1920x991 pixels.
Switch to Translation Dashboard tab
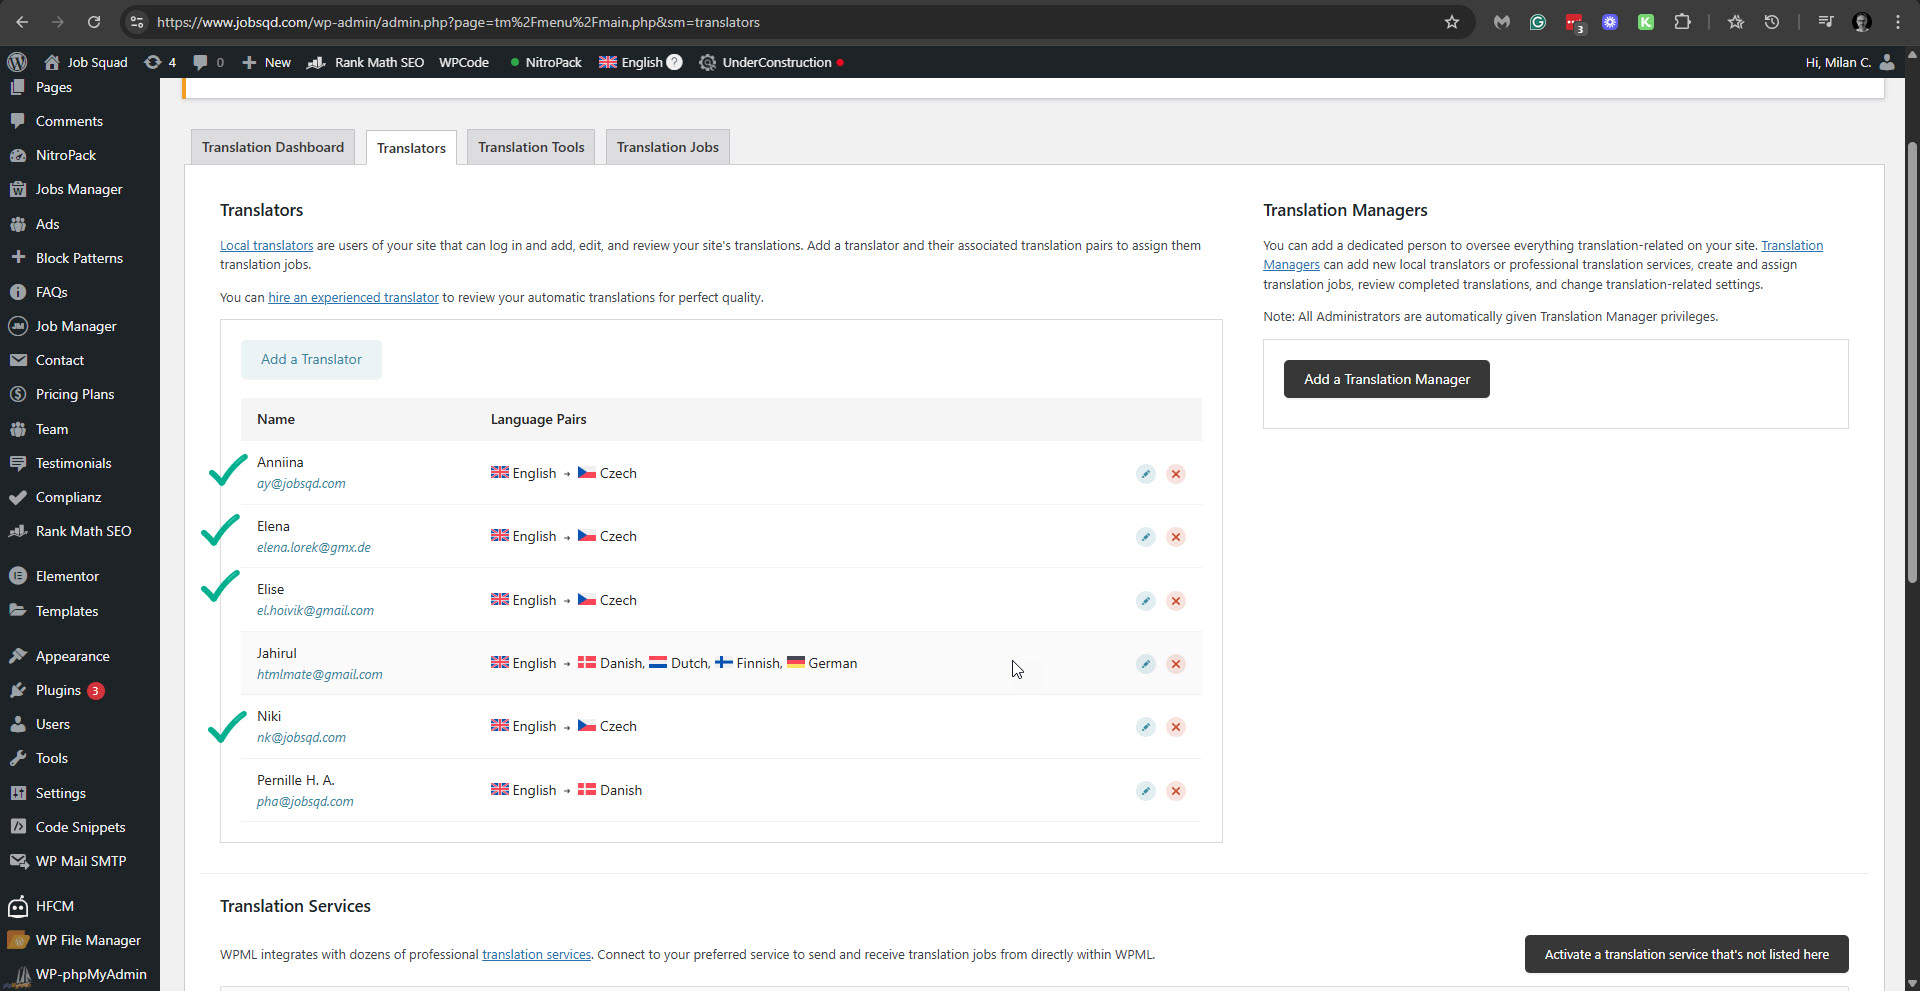[x=273, y=147]
